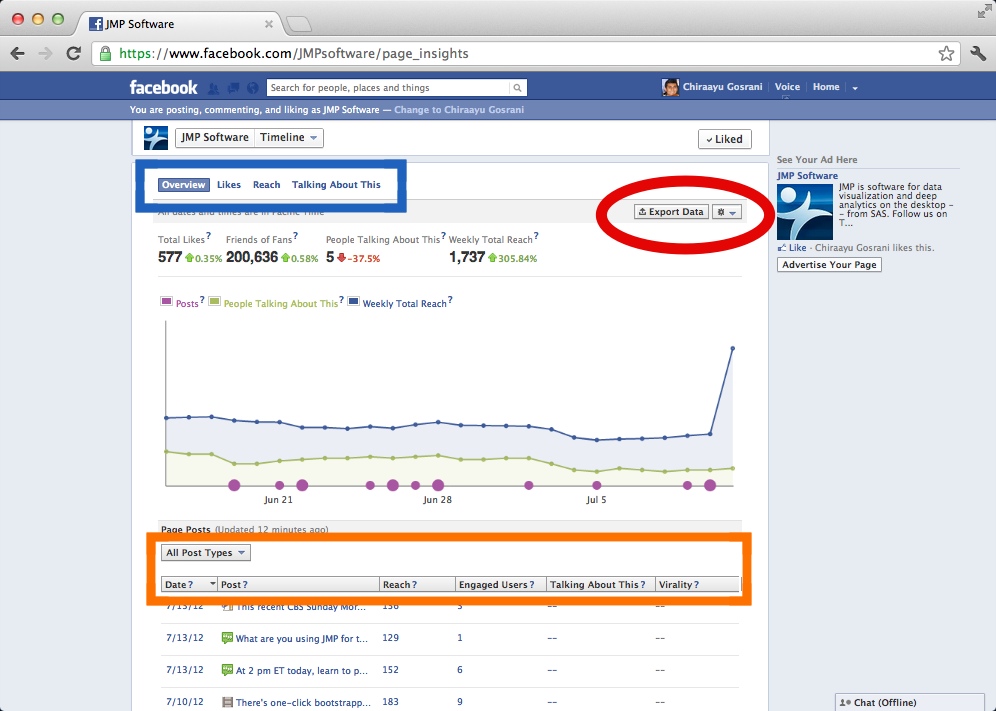Click the browser back arrow
The image size is (996, 711).
(x=18, y=53)
